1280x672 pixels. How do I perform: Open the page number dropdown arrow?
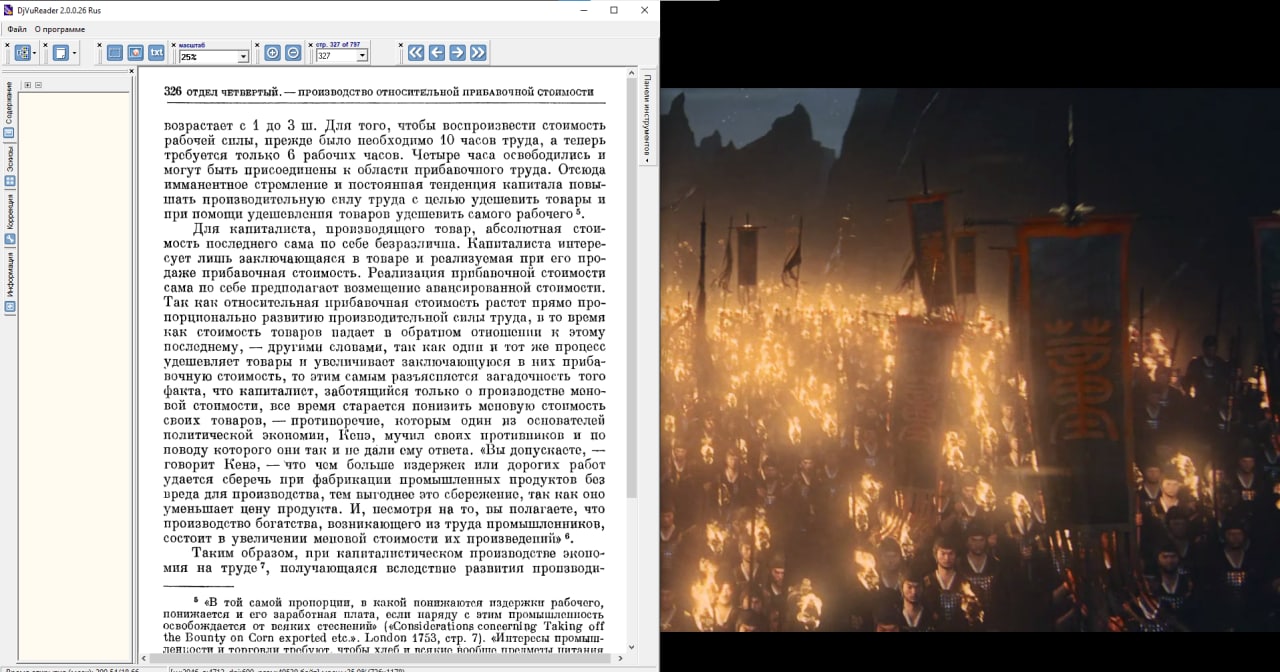(363, 57)
